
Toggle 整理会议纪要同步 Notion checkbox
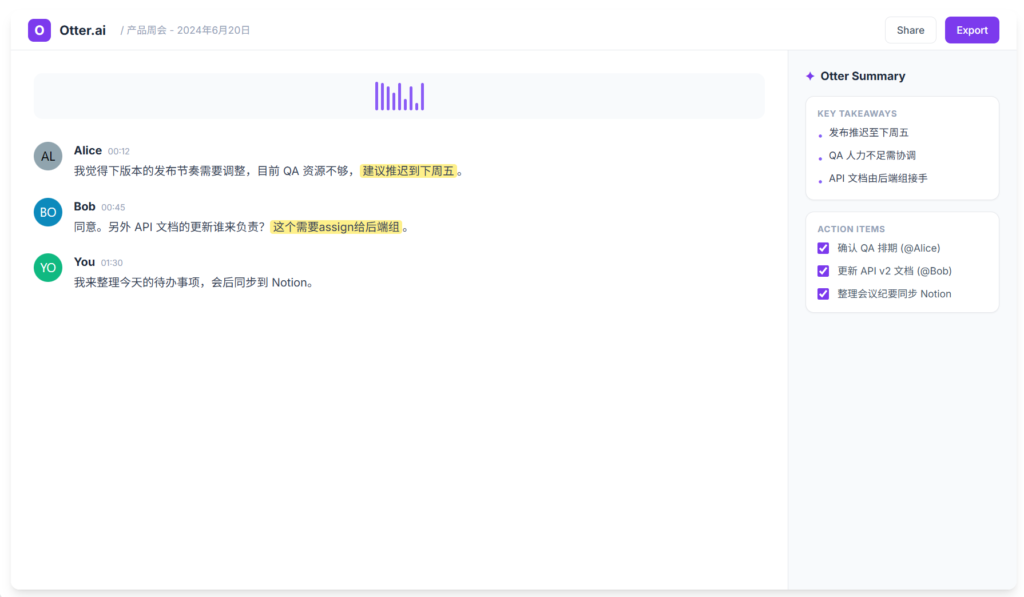click(823, 294)
